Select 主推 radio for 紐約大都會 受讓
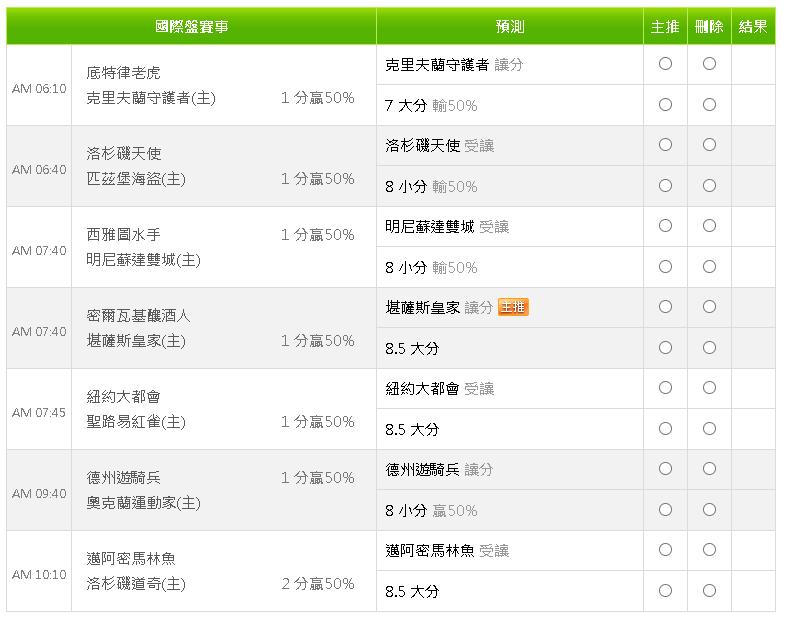The height and width of the screenshot is (621, 786). pos(665,388)
